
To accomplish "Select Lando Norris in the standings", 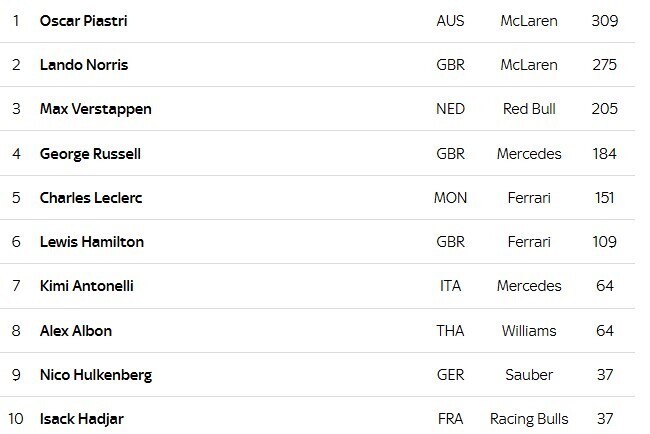I will 83,65.
